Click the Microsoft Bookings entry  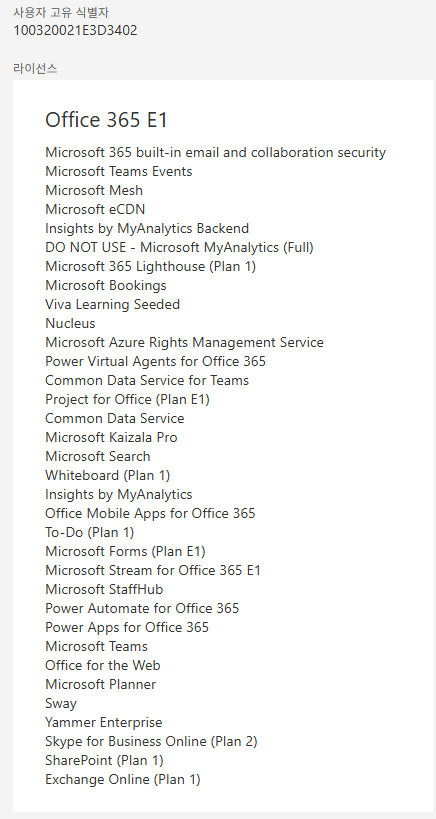(106, 285)
